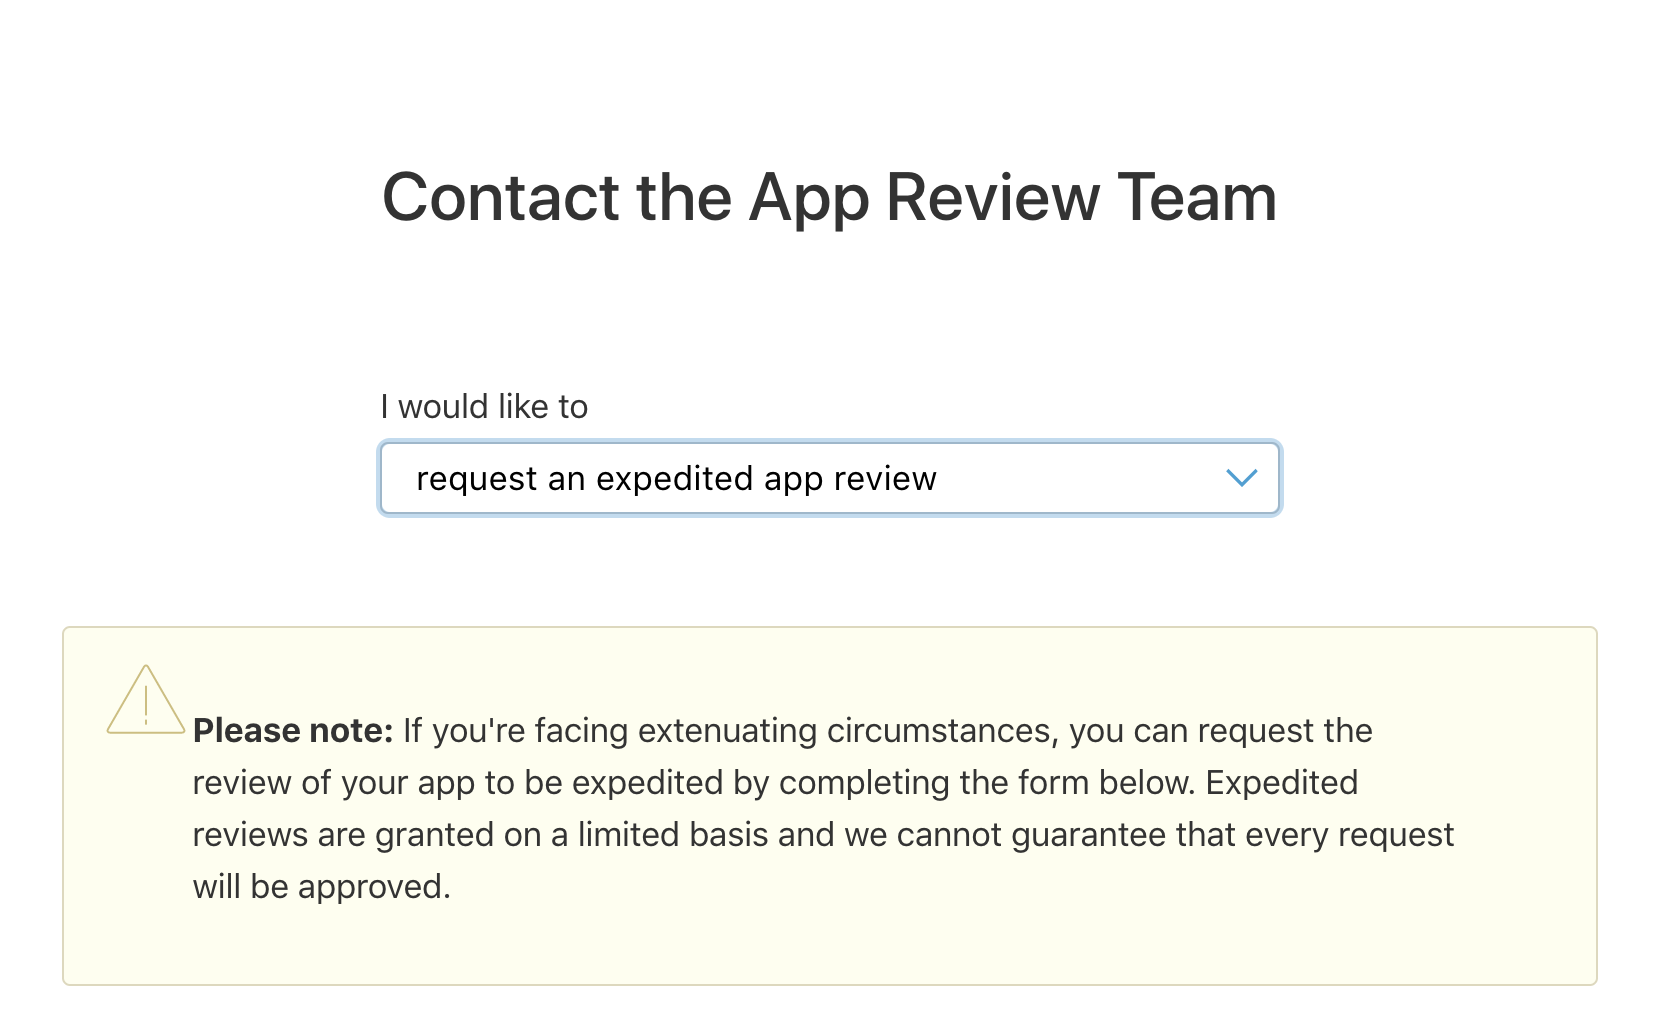
Task: Click the 'Contact the App Review Team' heading
Action: pyautogui.click(x=830, y=198)
